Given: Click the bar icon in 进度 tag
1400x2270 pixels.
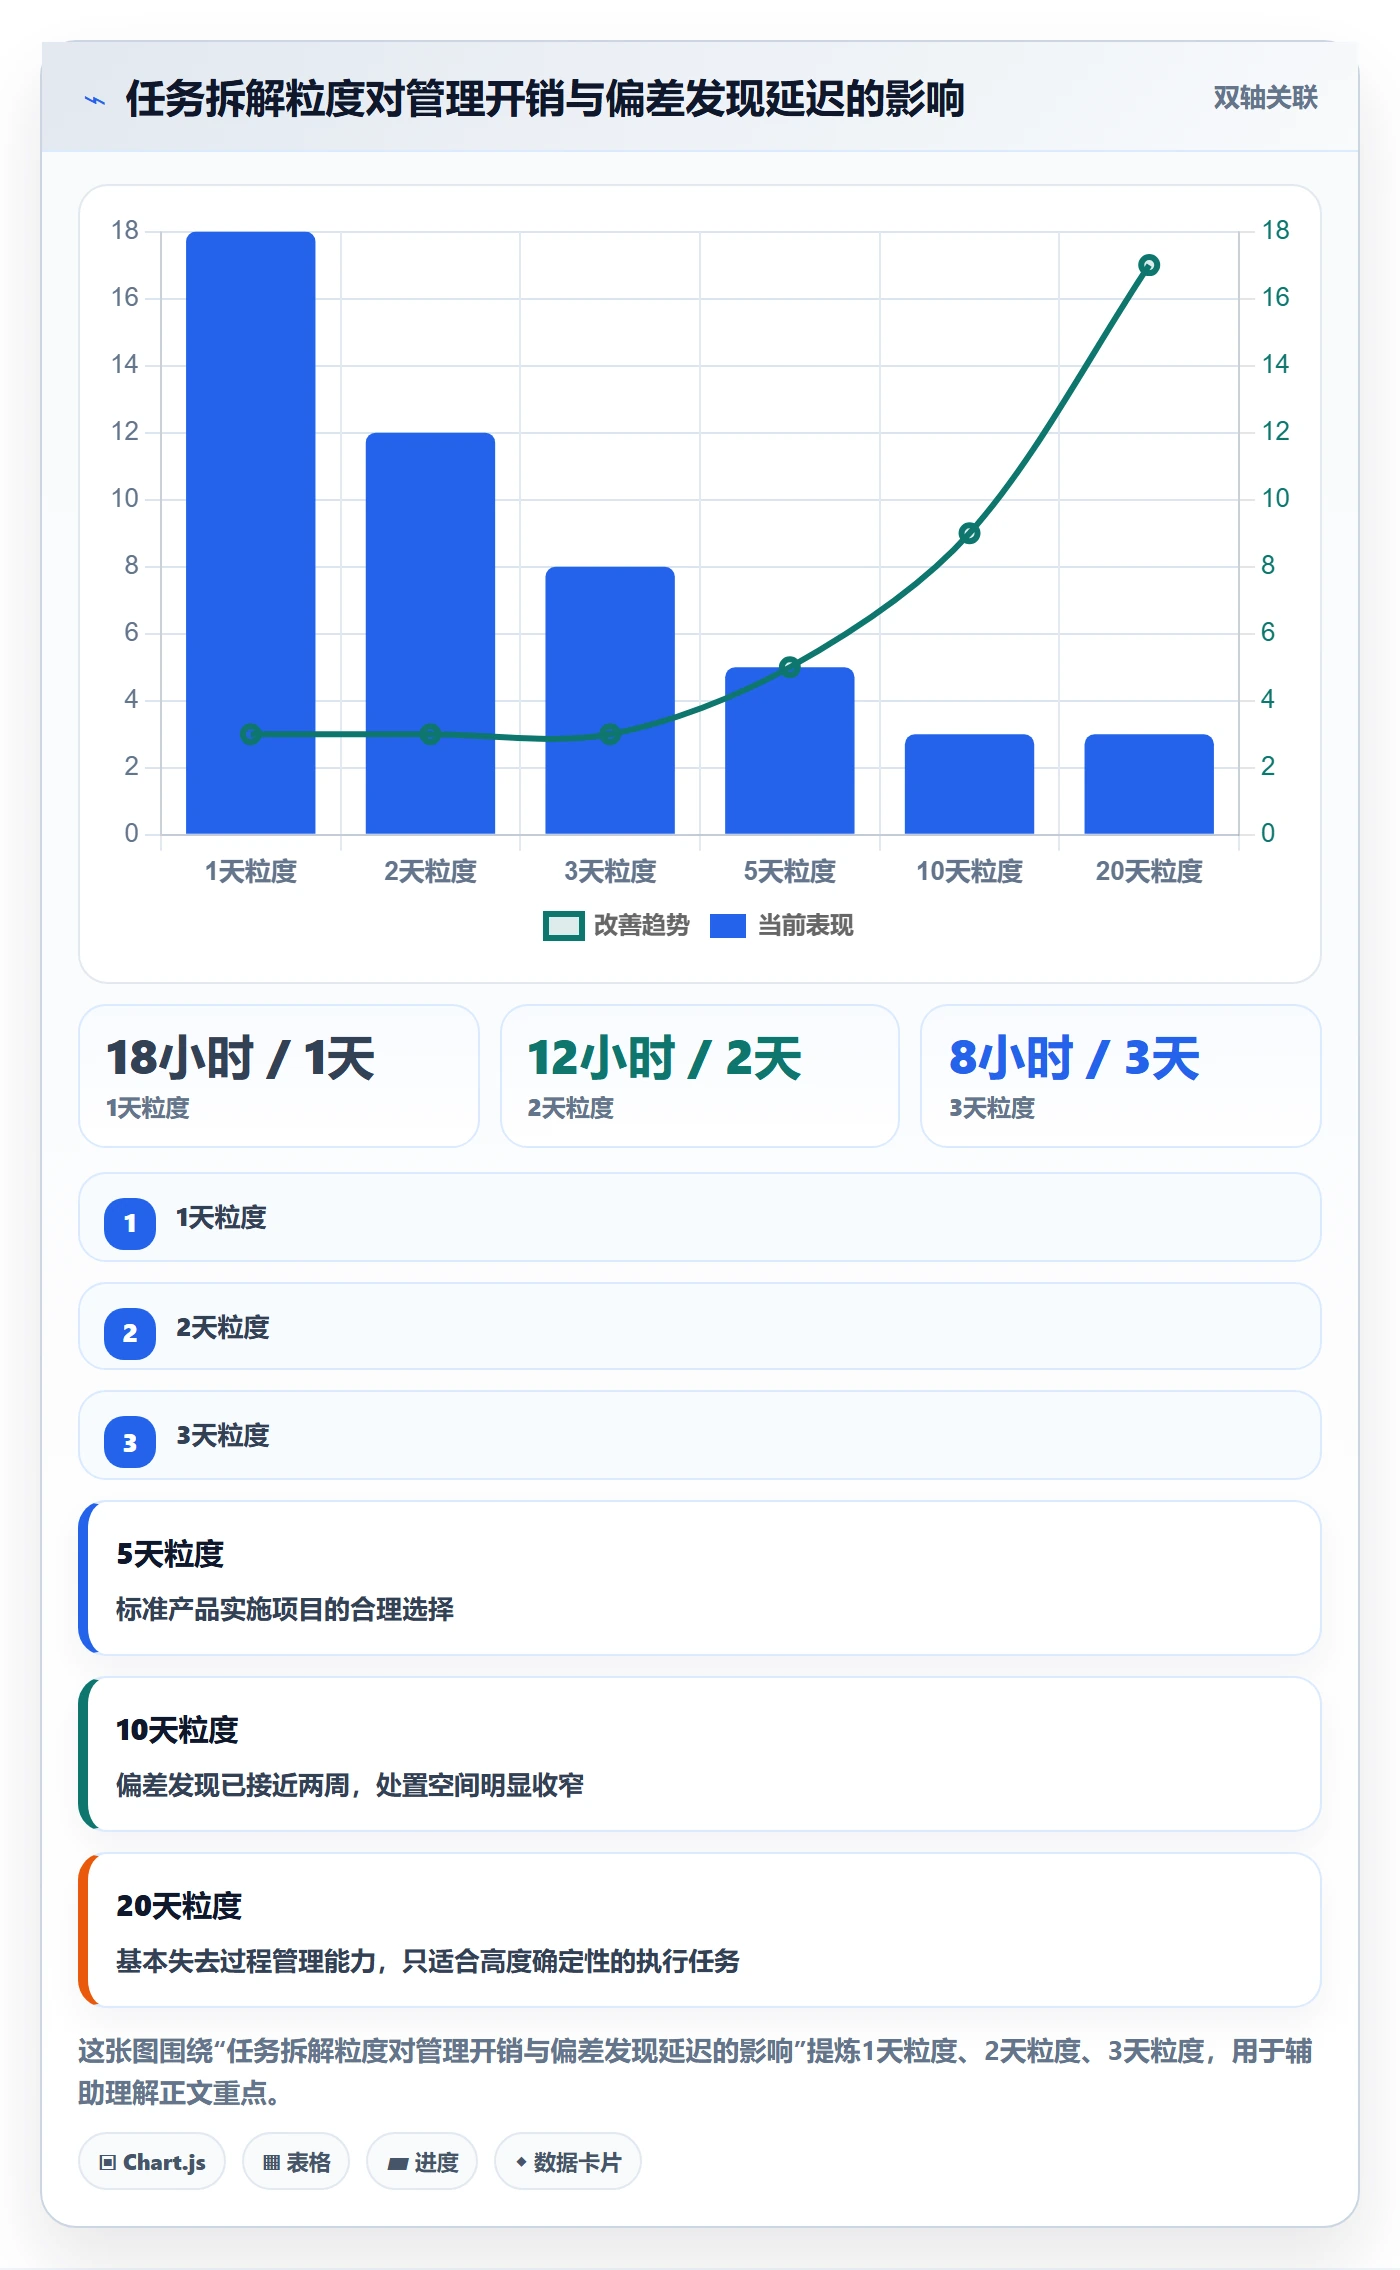Looking at the screenshot, I should (398, 2164).
